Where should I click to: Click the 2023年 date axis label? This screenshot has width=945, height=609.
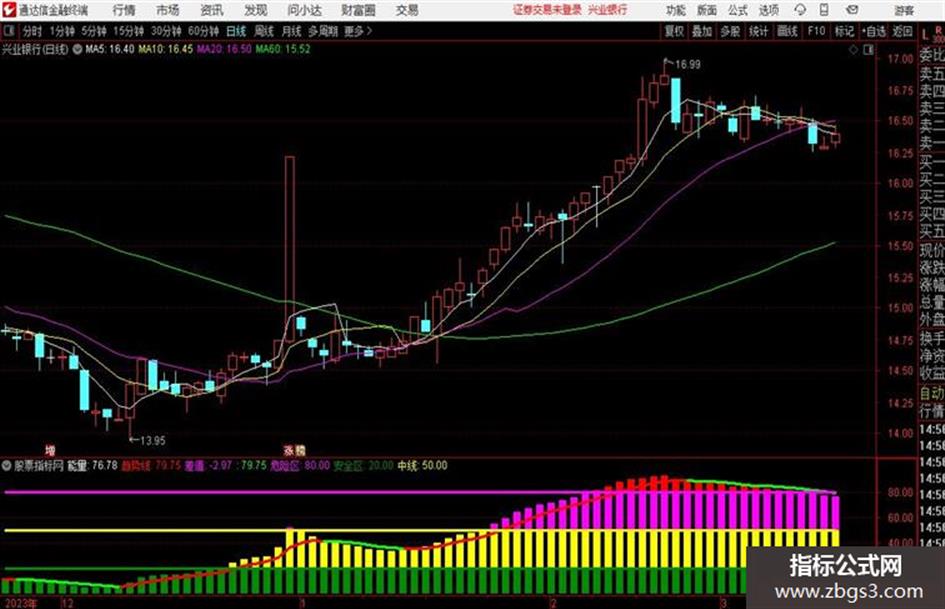(22, 603)
